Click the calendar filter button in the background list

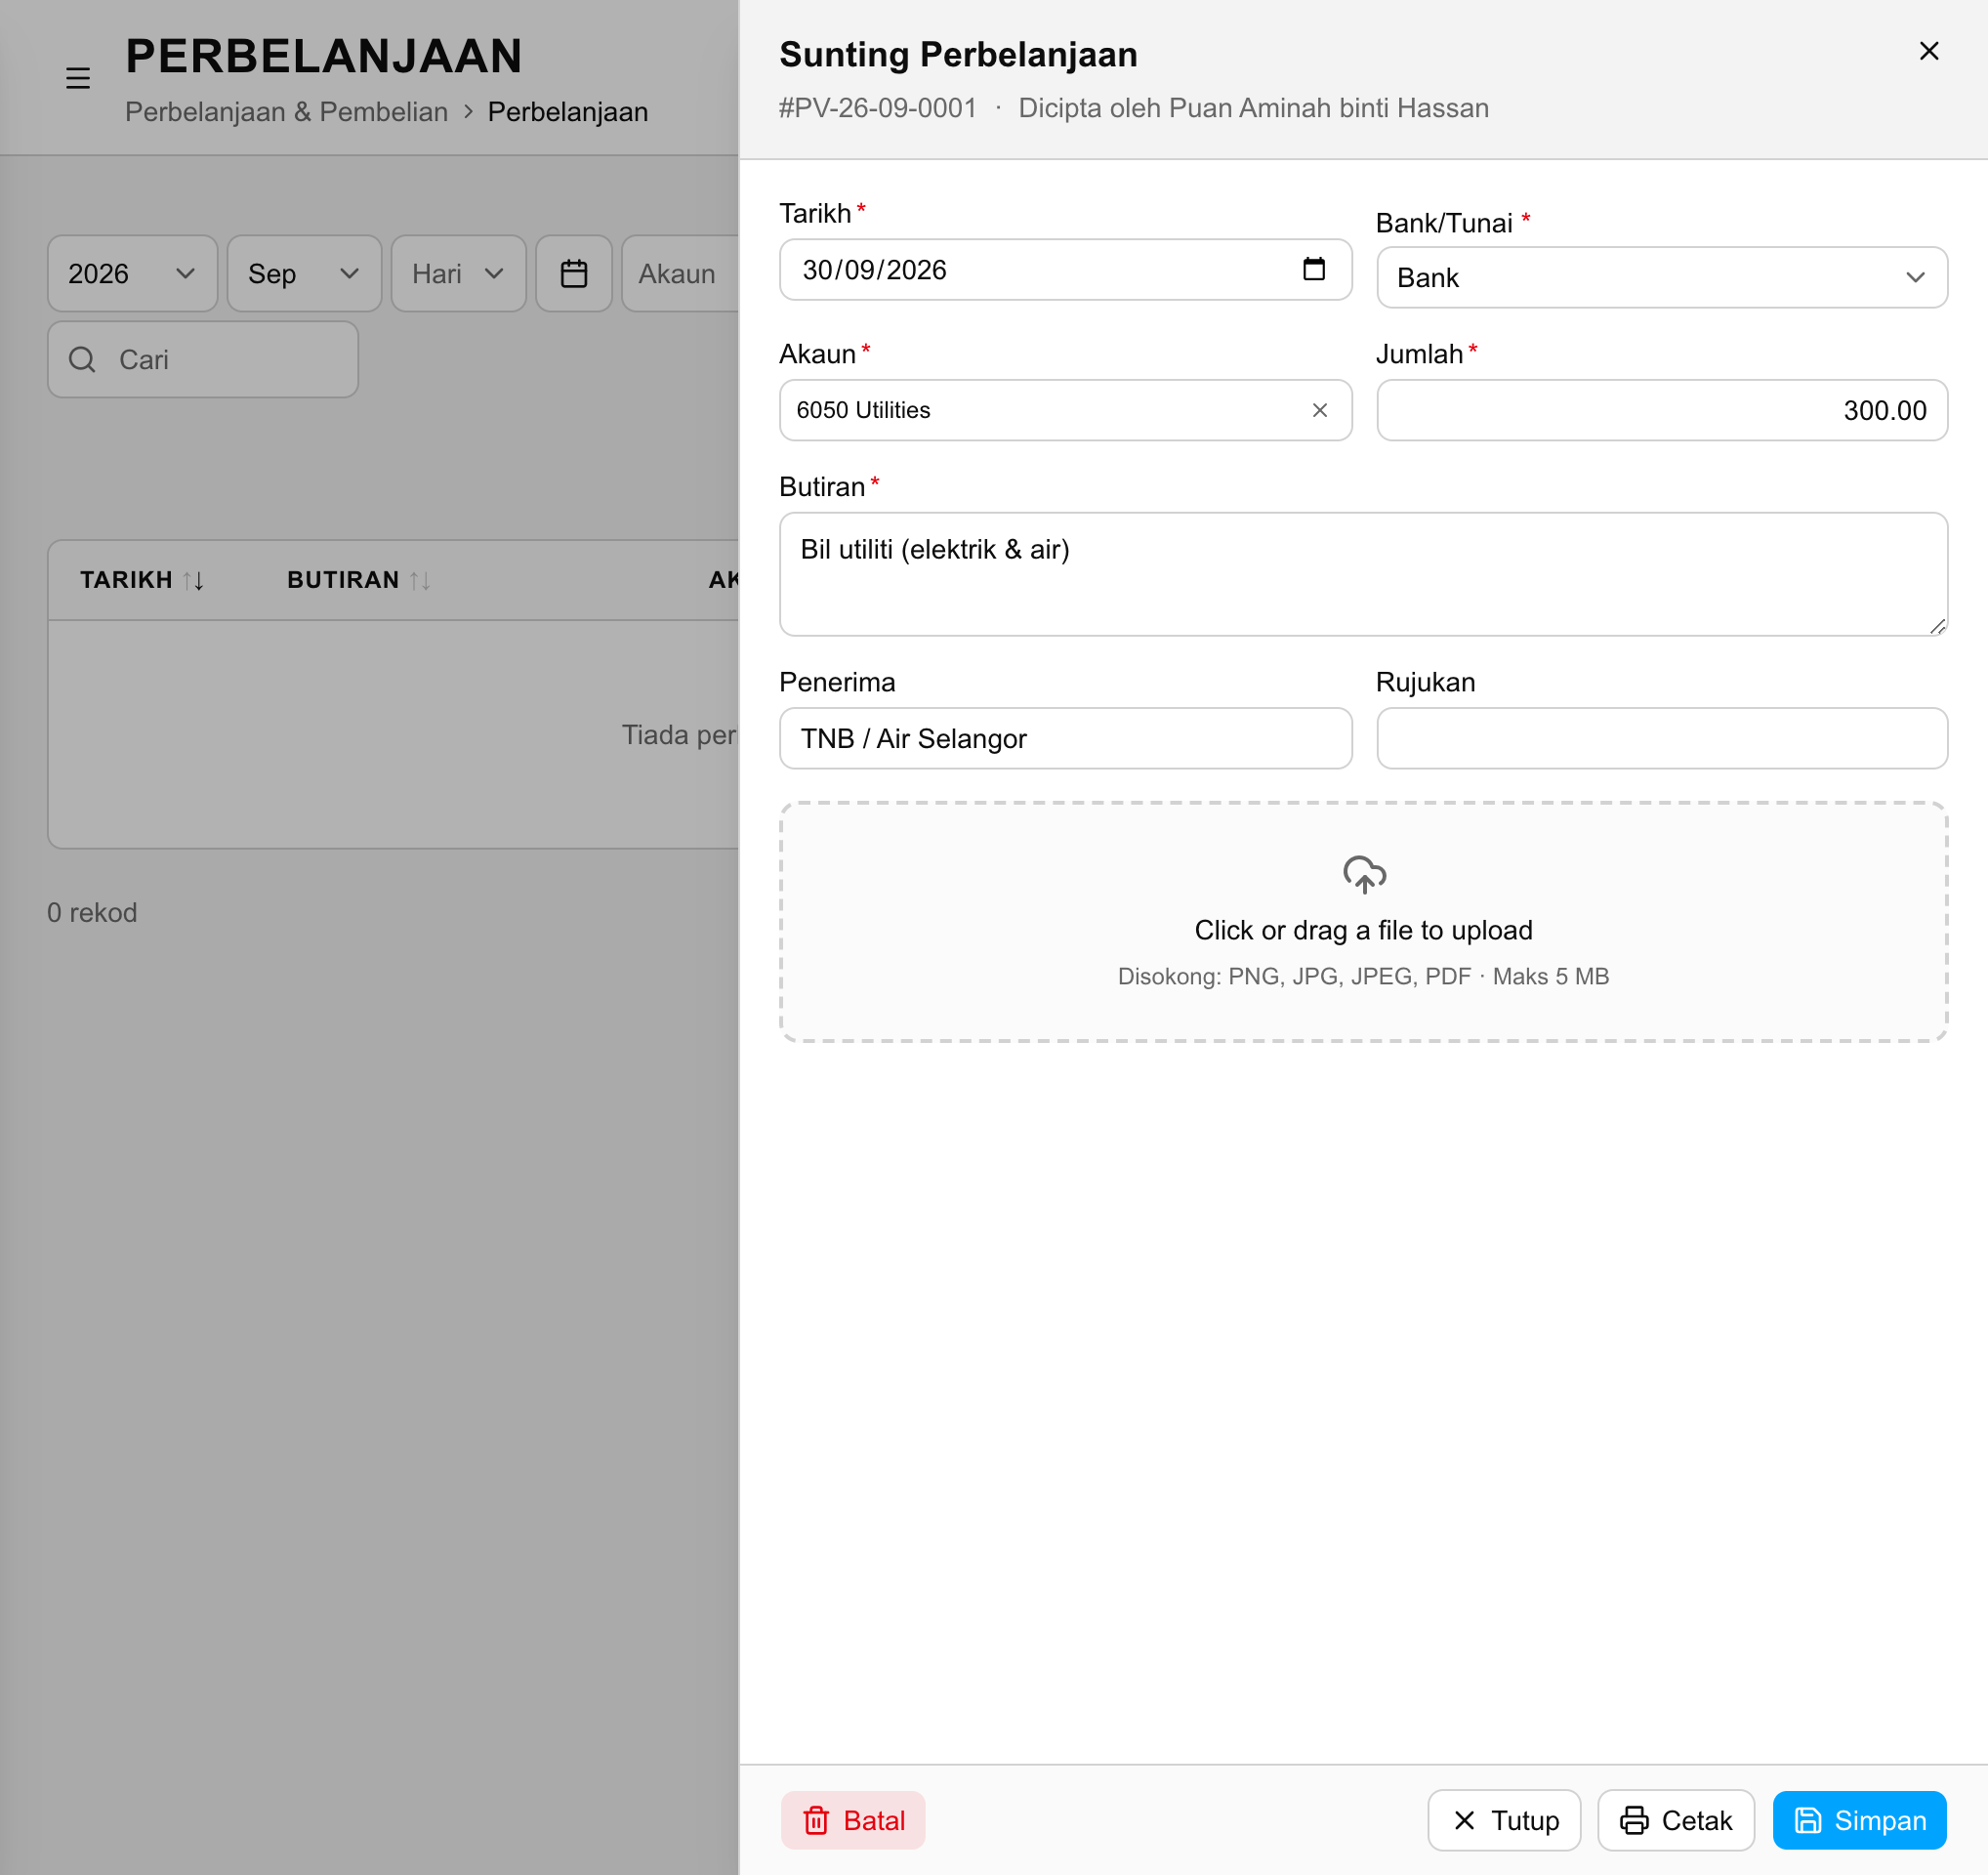click(x=574, y=273)
